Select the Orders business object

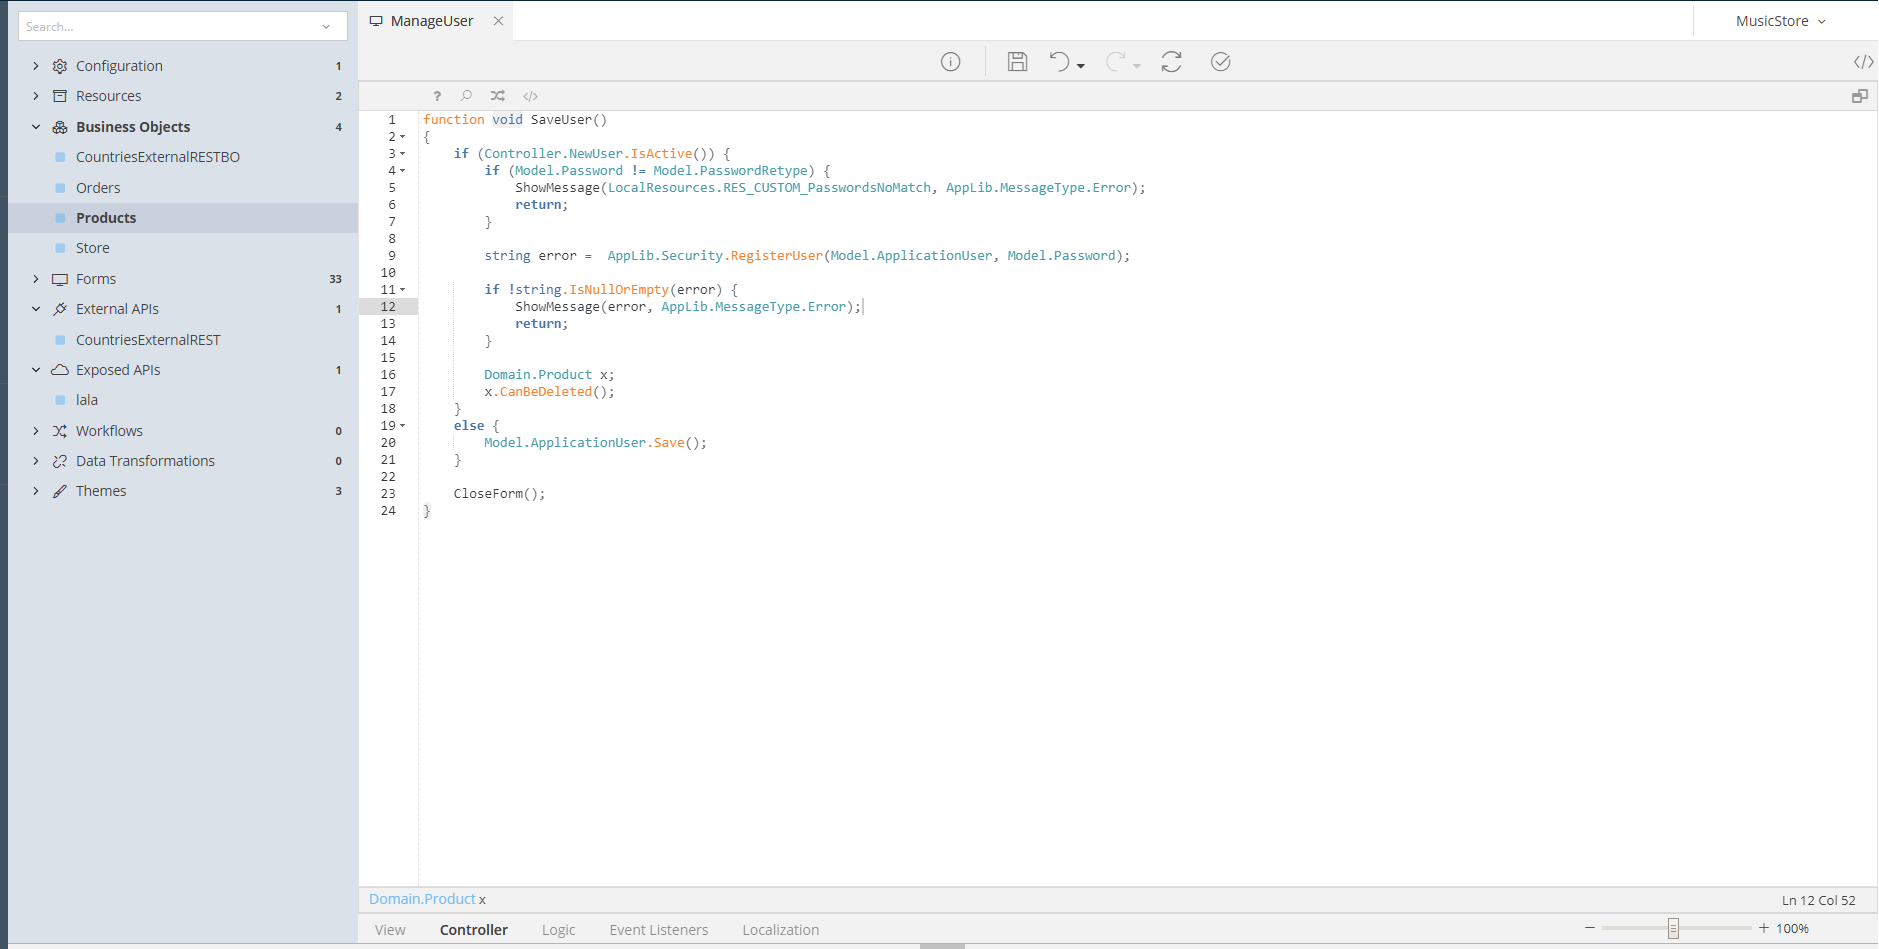98,188
